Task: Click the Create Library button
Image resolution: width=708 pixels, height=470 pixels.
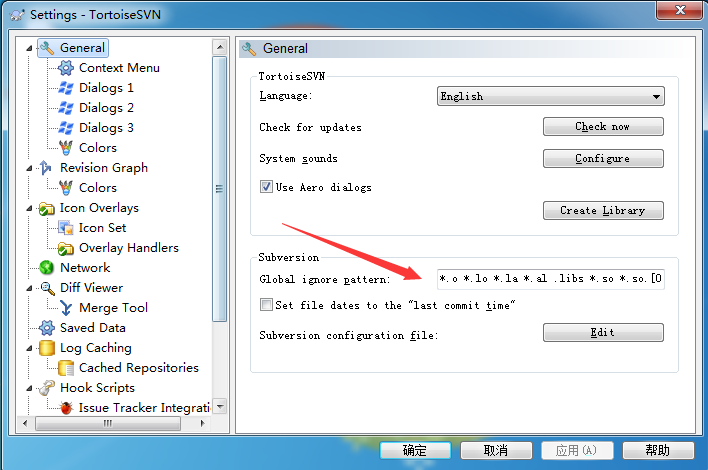Action: pyautogui.click(x=603, y=210)
